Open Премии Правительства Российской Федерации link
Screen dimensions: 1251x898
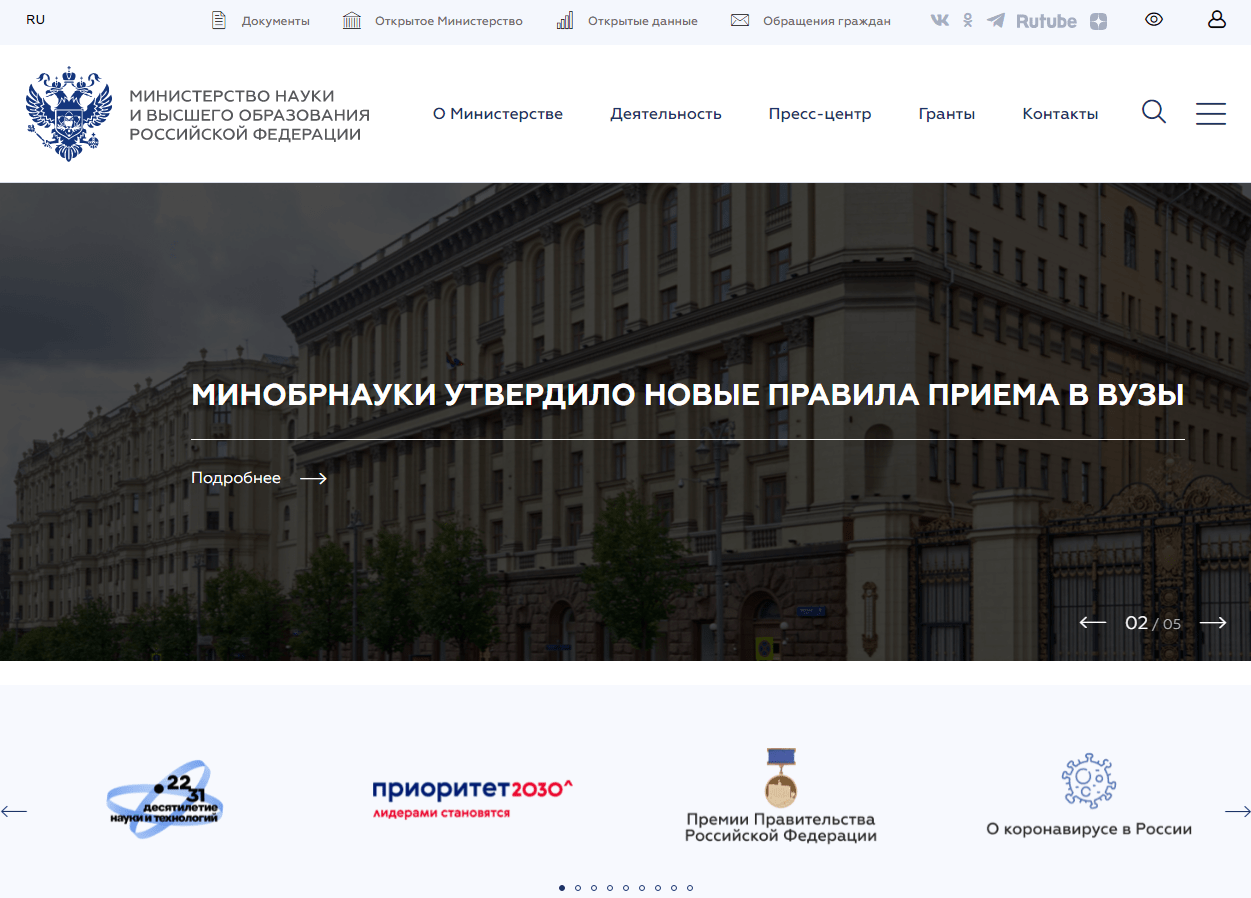[x=781, y=828]
